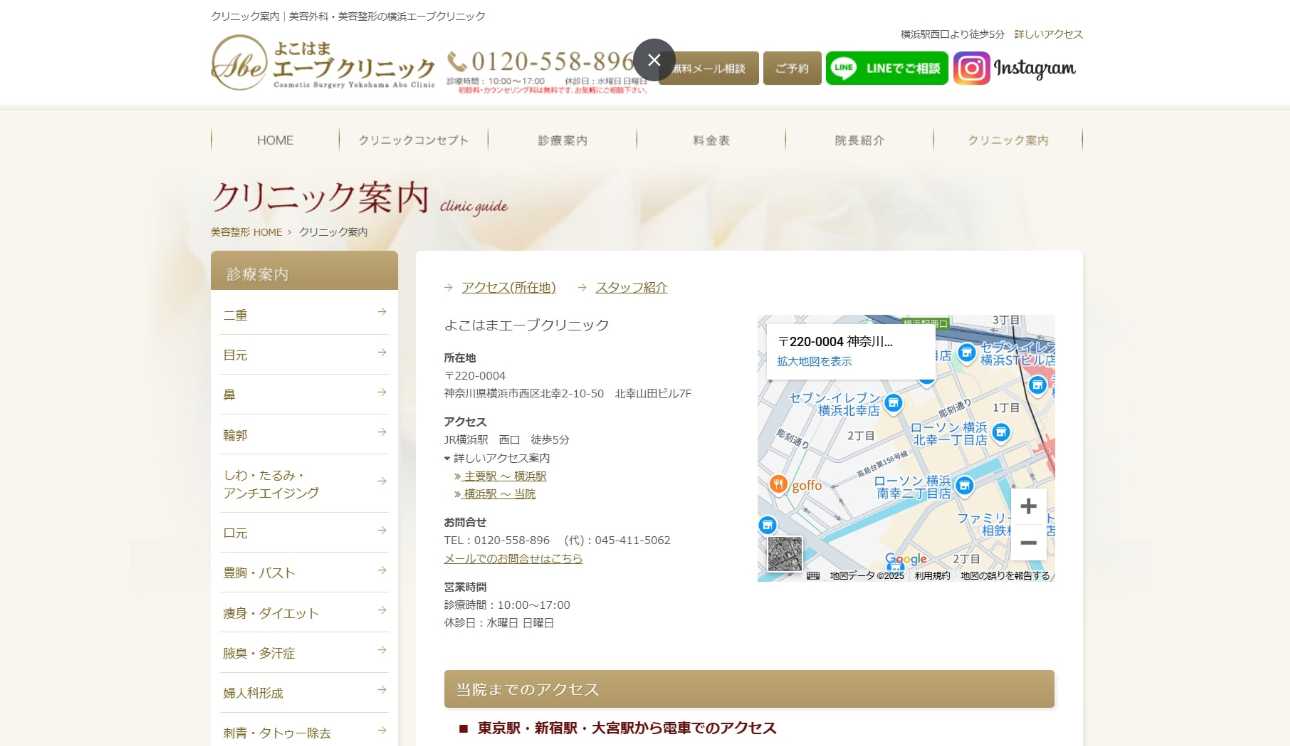The width and height of the screenshot is (1290, 746).
Task: Open クリニックコンセプト menu item
Action: click(x=413, y=140)
